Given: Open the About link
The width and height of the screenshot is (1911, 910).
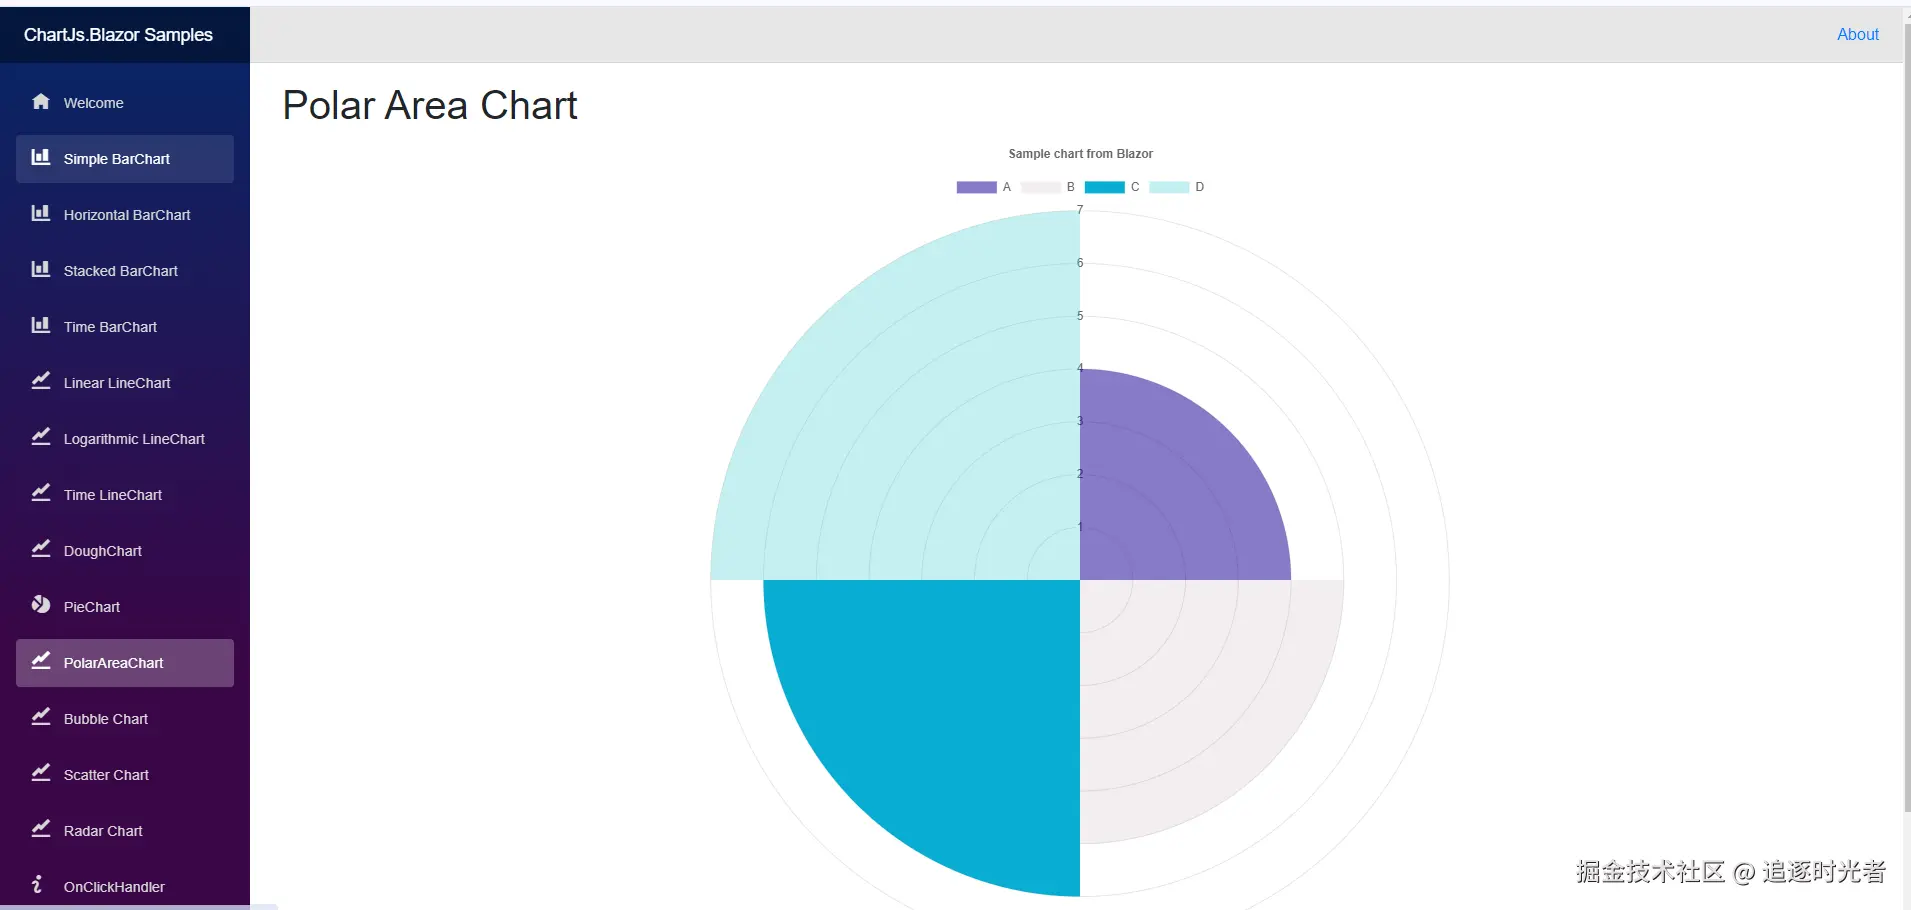Looking at the screenshot, I should click(x=1857, y=34).
